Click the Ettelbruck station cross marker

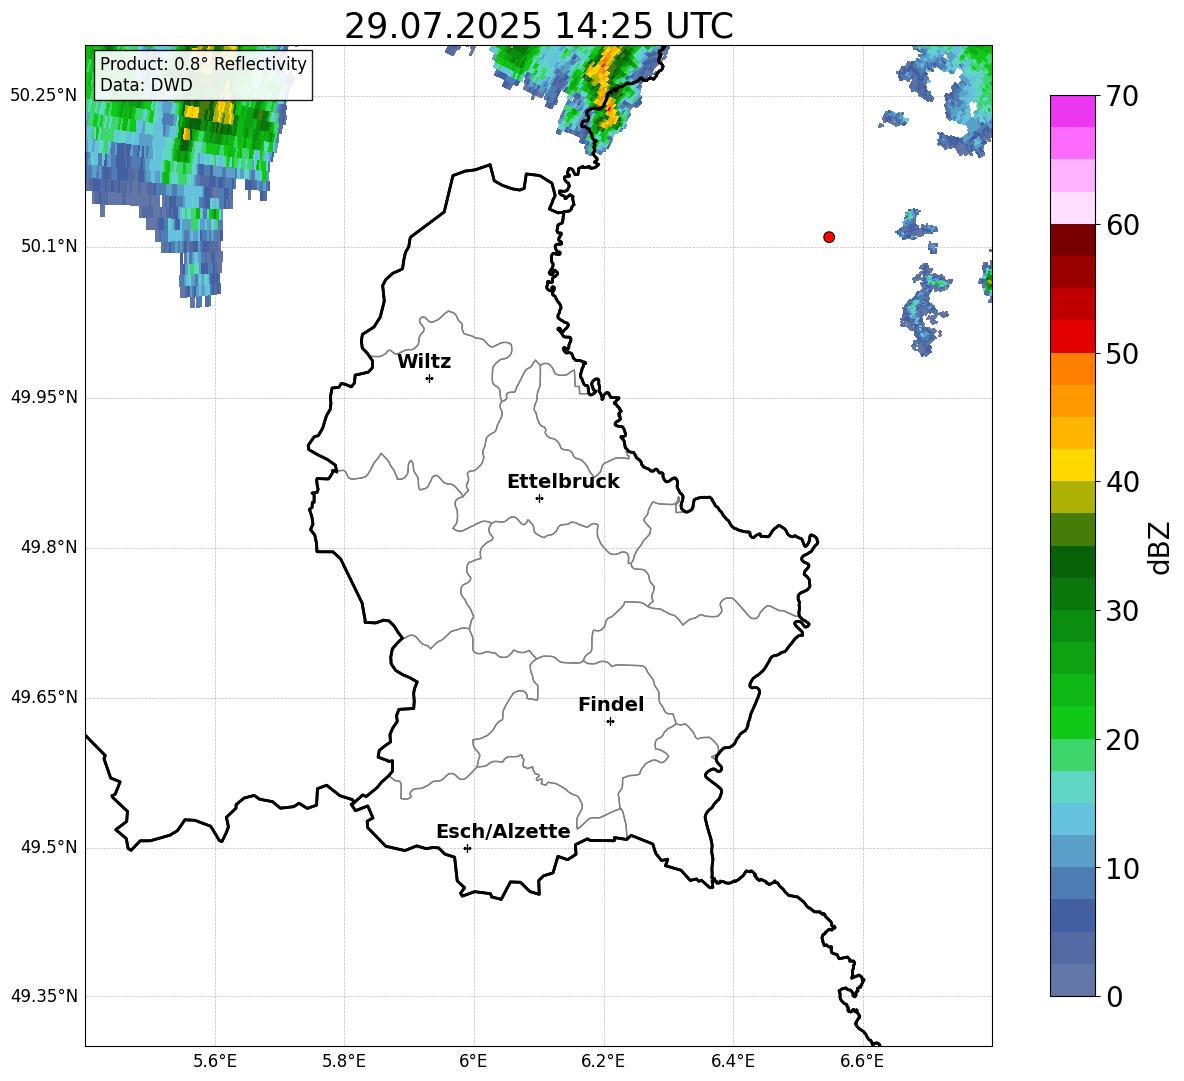tap(539, 498)
